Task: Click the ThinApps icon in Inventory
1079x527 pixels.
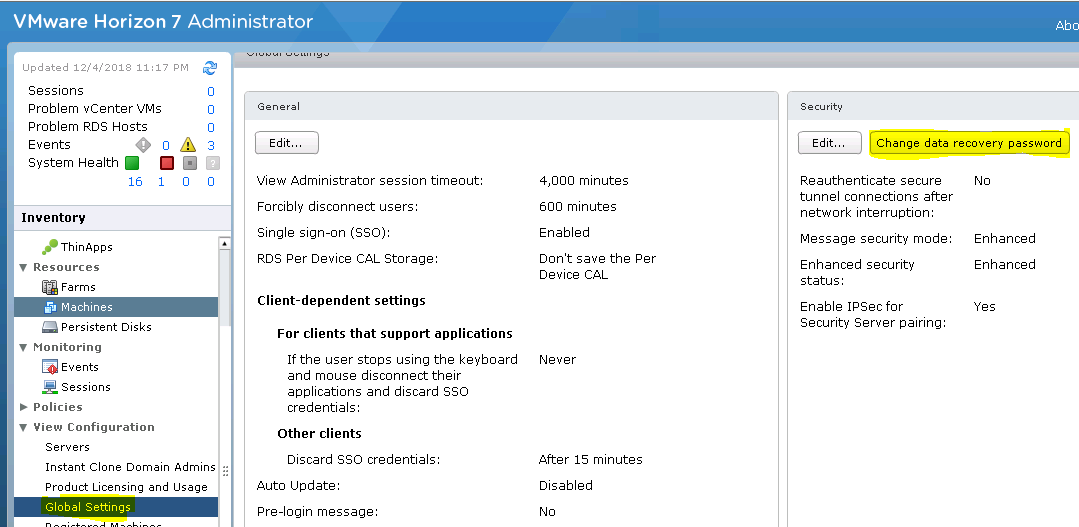Action: pos(50,247)
